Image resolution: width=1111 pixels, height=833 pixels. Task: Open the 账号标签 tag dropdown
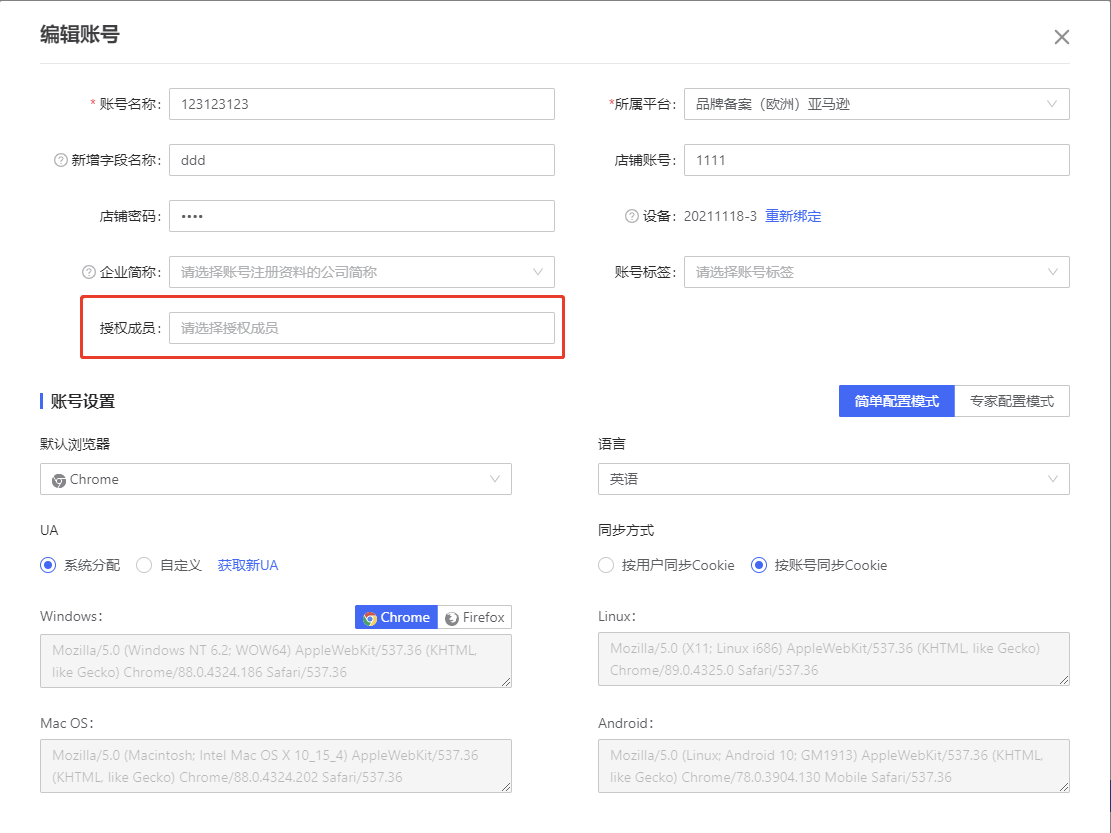pyautogui.click(x=877, y=272)
